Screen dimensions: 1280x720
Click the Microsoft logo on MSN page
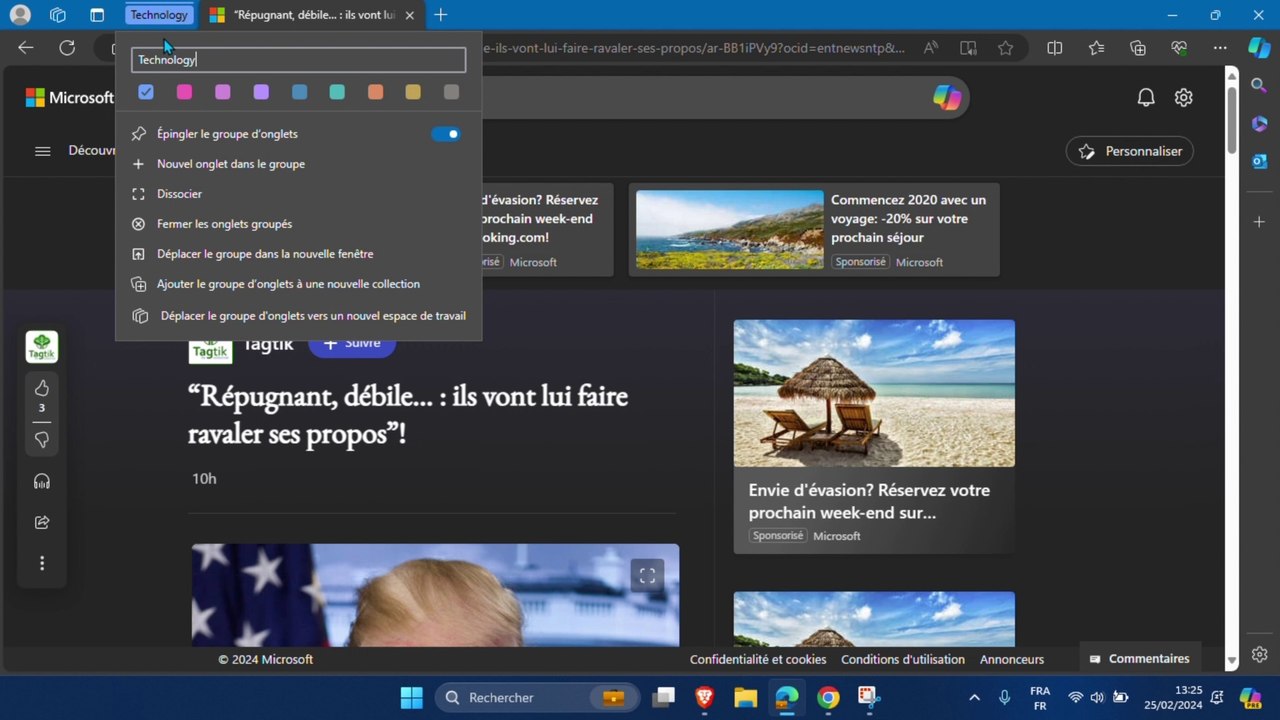(x=69, y=97)
